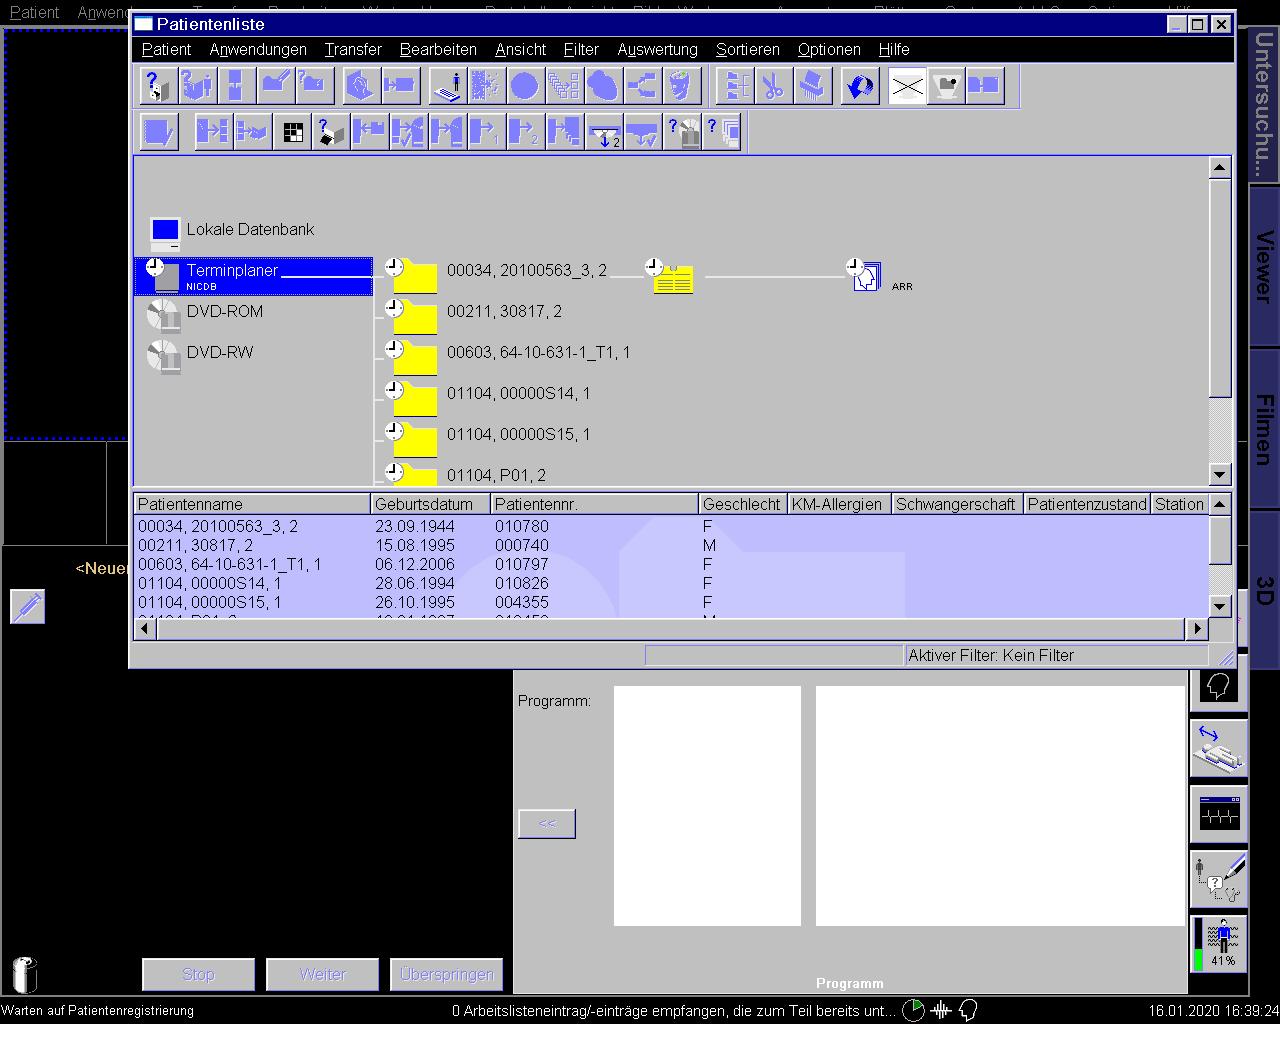Viewport: 1280px width, 1044px height.
Task: Click the blue globe arrow toolbar icon
Action: point(859,87)
